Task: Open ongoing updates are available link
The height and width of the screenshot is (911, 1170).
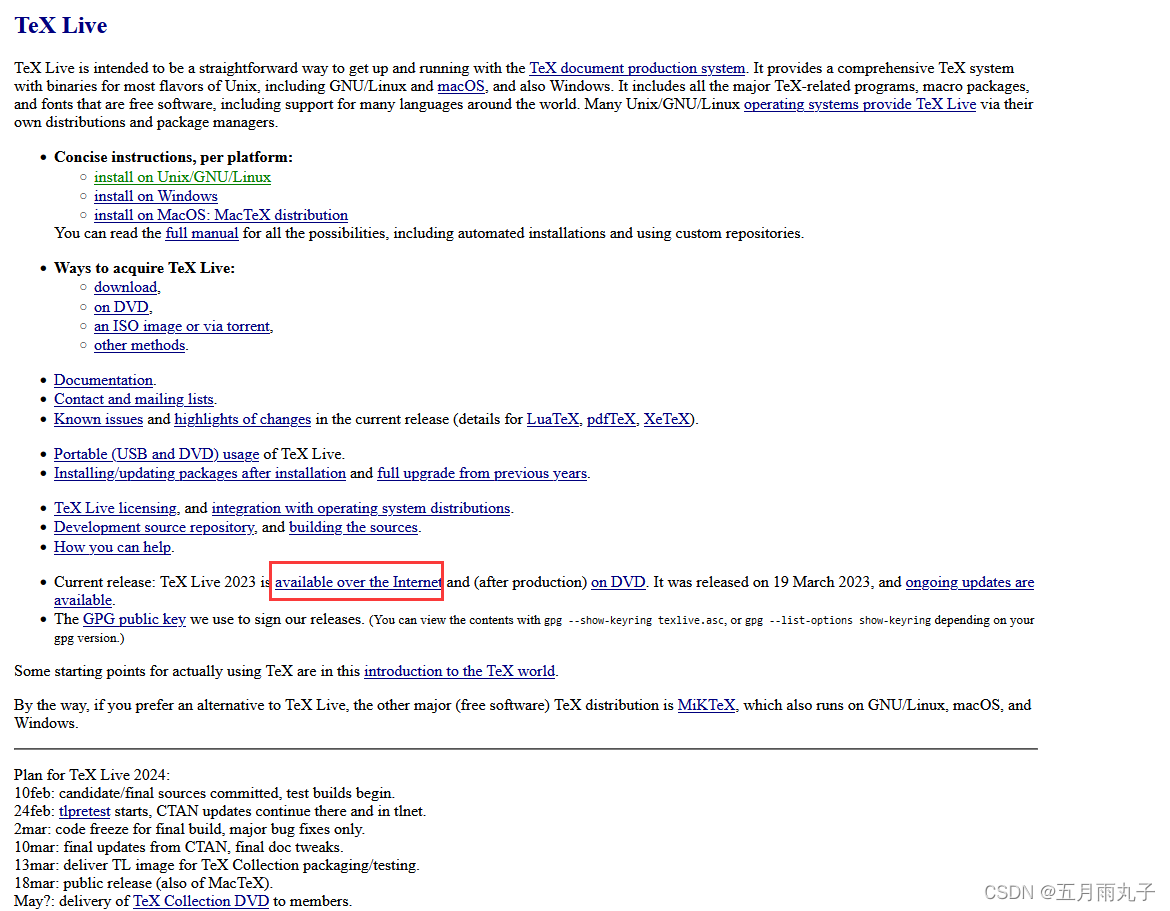Action: click(970, 582)
